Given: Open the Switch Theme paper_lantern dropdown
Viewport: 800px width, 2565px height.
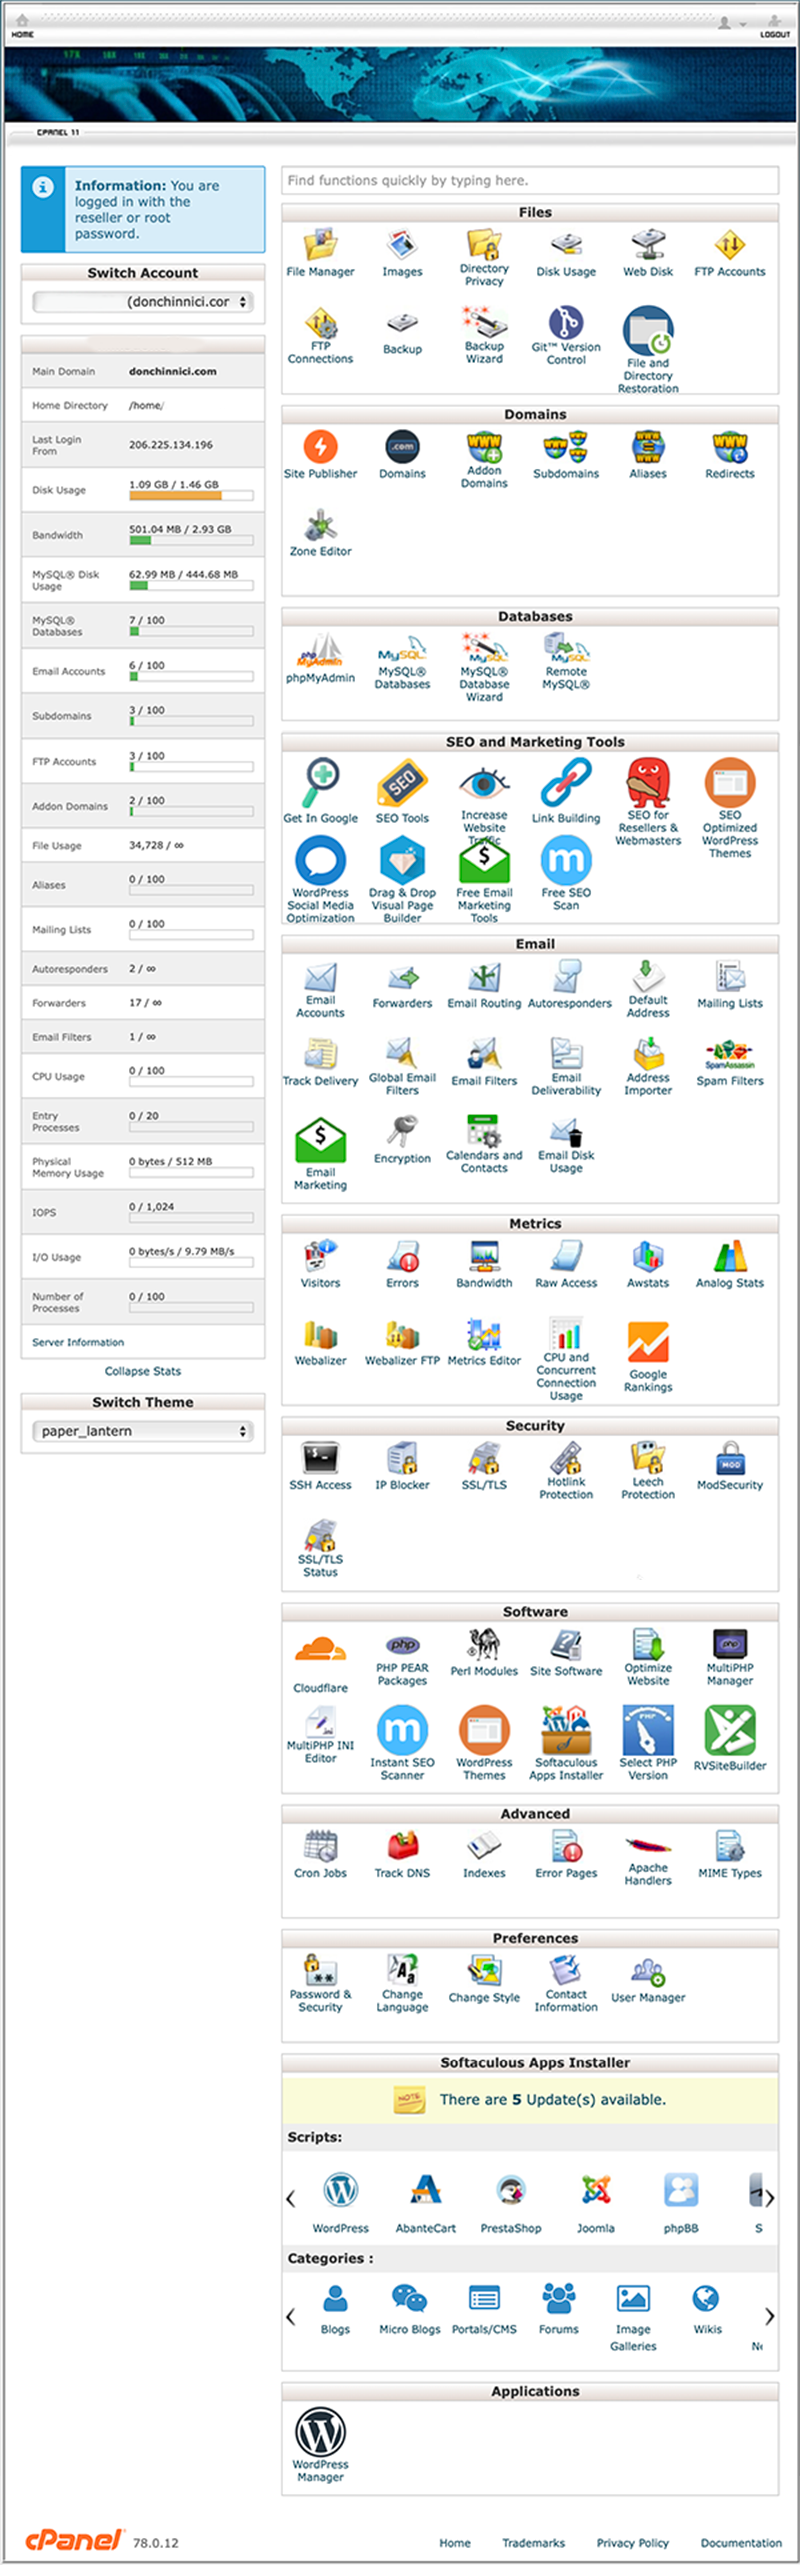Looking at the screenshot, I should (x=143, y=1431).
